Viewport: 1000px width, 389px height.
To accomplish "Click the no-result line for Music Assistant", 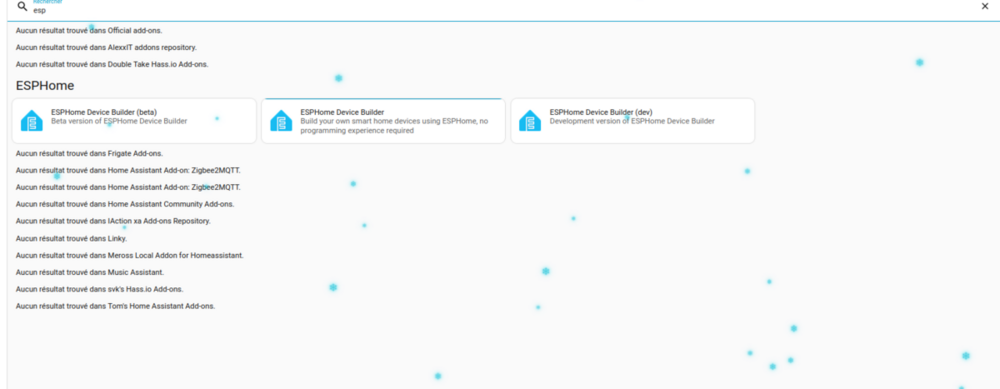I will pyautogui.click(x=90, y=272).
